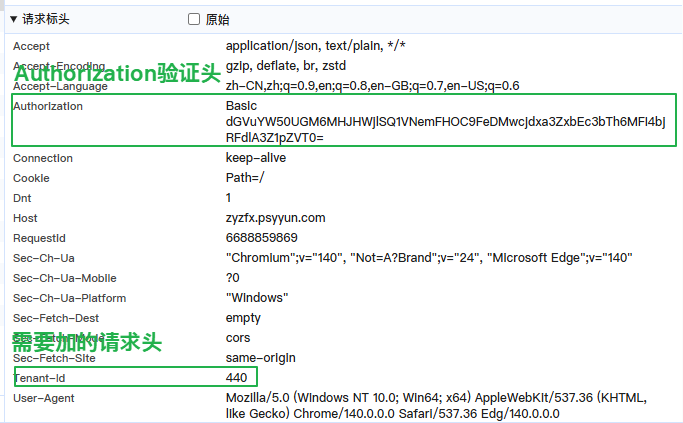Select the Sec-Ch-Ua-Platform value "Windows"
The image size is (683, 423).
point(257,298)
